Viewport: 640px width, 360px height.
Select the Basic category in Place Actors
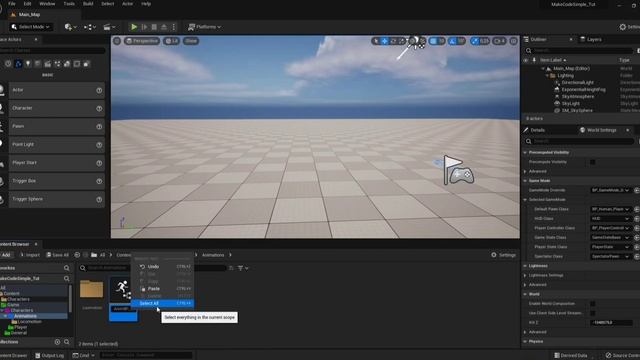18,64
